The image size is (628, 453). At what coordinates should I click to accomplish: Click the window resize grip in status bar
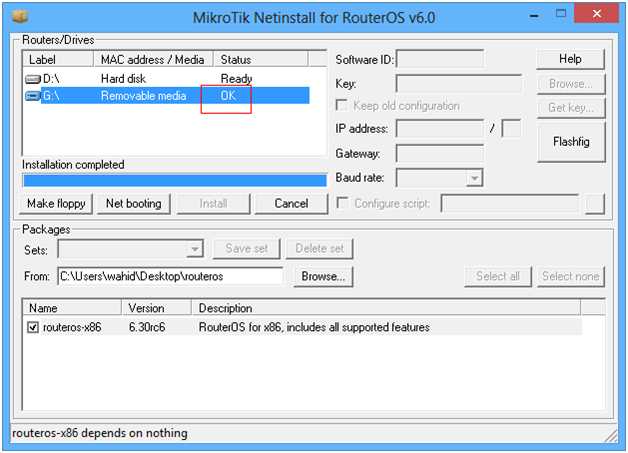point(611,436)
